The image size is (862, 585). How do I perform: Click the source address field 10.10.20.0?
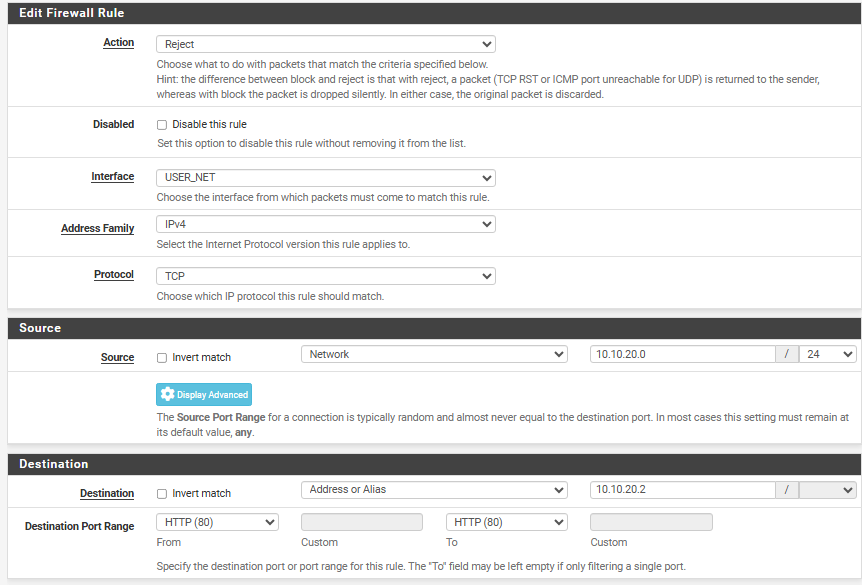682,354
